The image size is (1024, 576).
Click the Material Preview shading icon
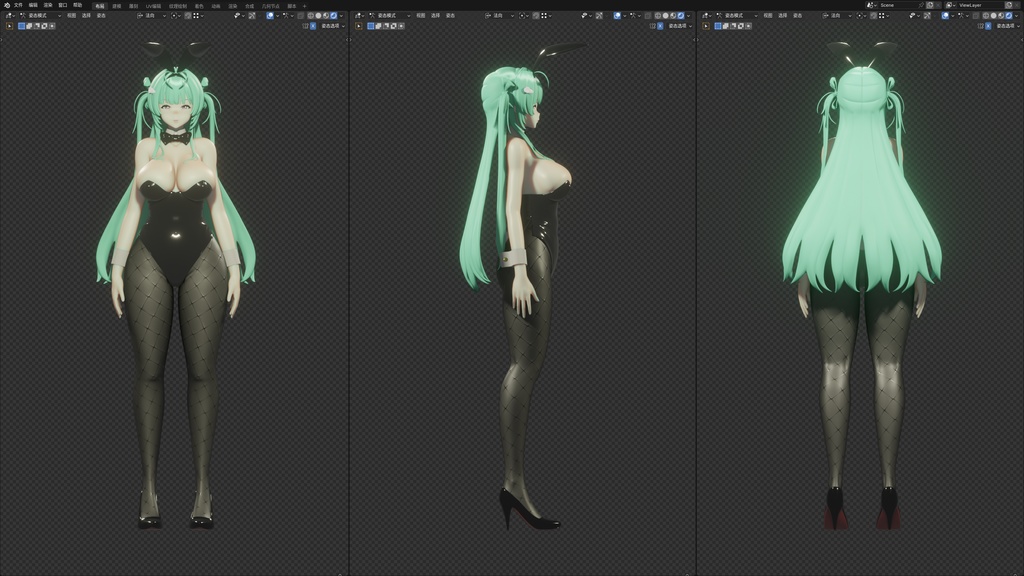coord(326,16)
